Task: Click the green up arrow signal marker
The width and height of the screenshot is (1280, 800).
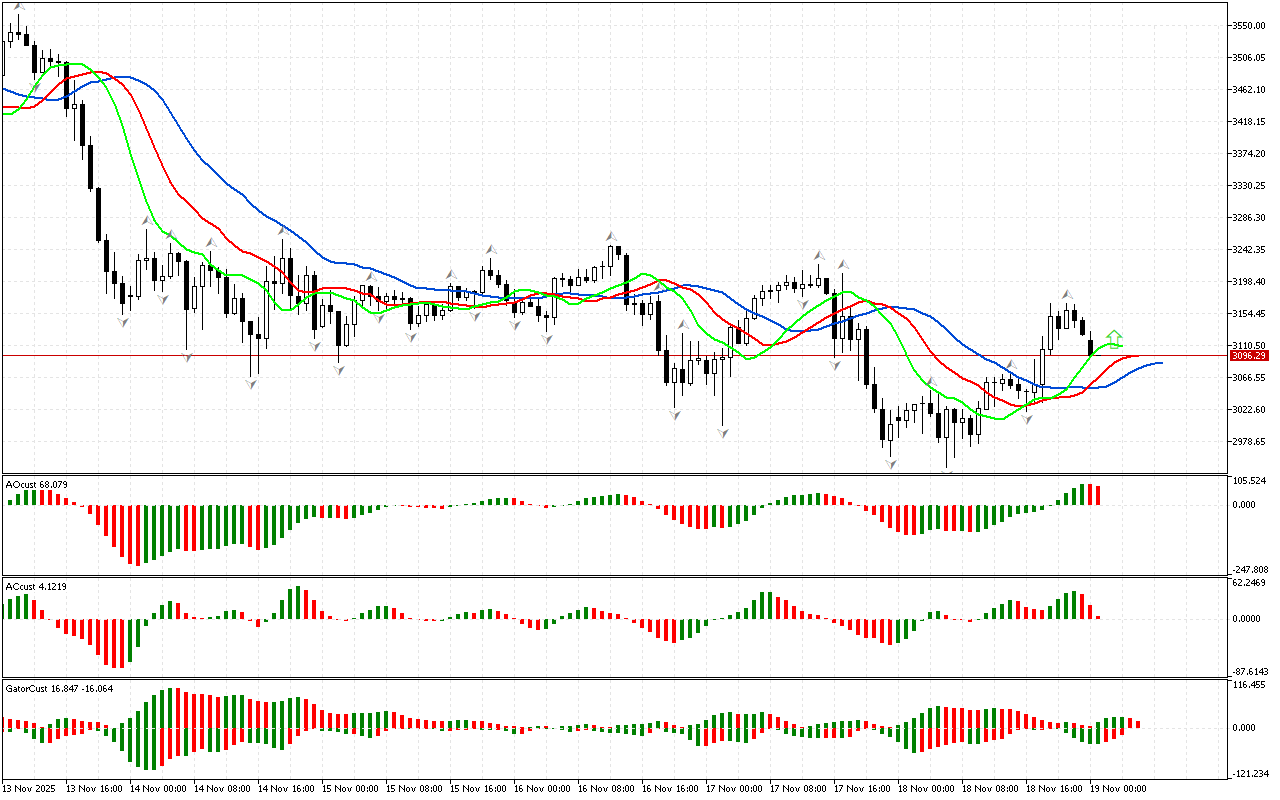Action: pos(1114,338)
